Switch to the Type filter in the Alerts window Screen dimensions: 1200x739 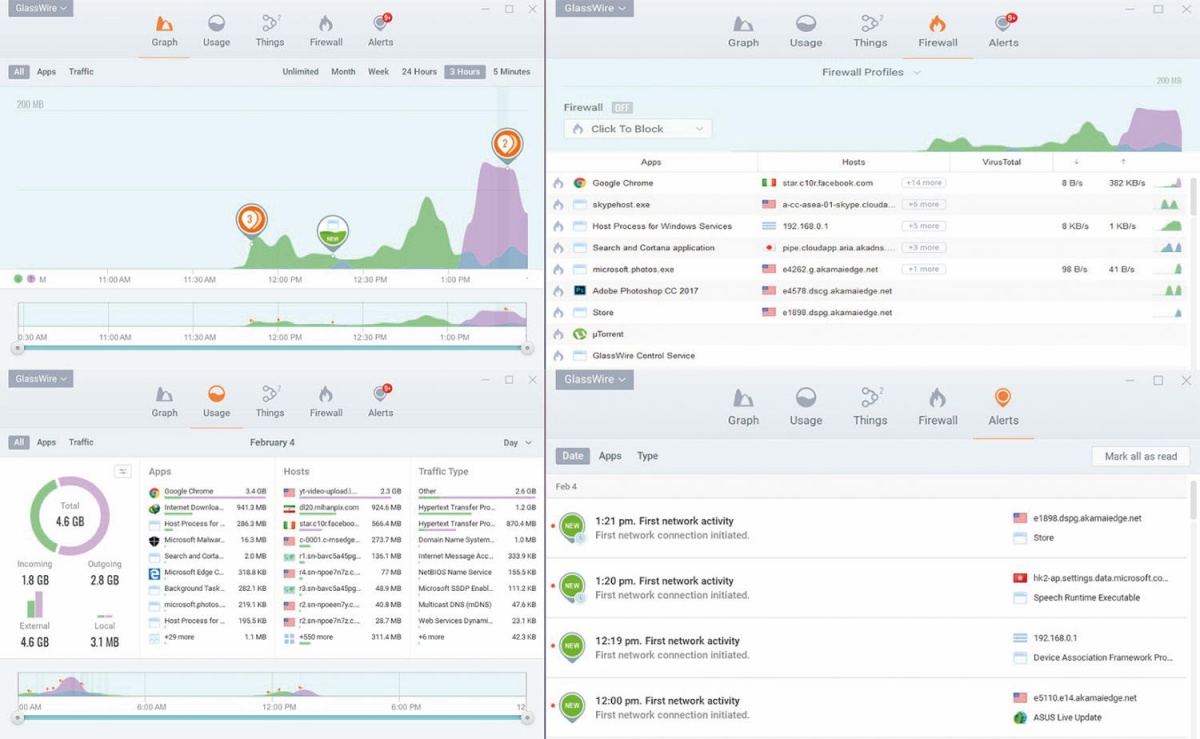[647, 456]
